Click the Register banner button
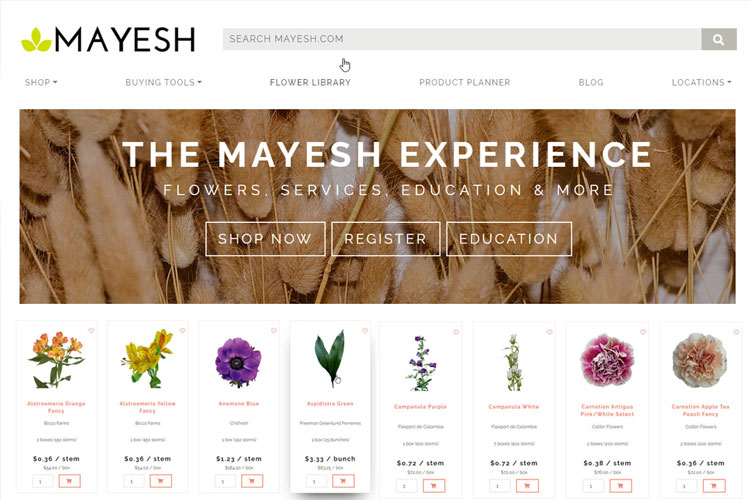The width and height of the screenshot is (750, 500). (386, 239)
